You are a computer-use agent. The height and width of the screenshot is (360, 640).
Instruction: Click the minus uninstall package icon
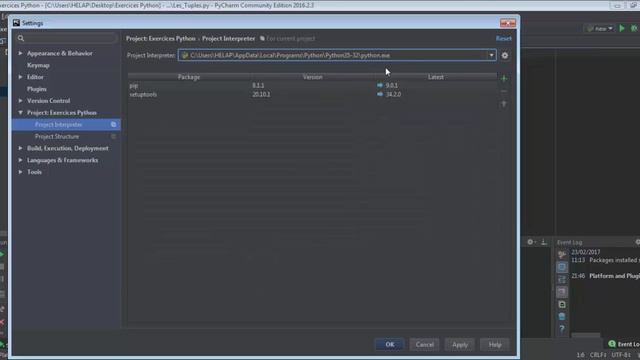(x=504, y=91)
